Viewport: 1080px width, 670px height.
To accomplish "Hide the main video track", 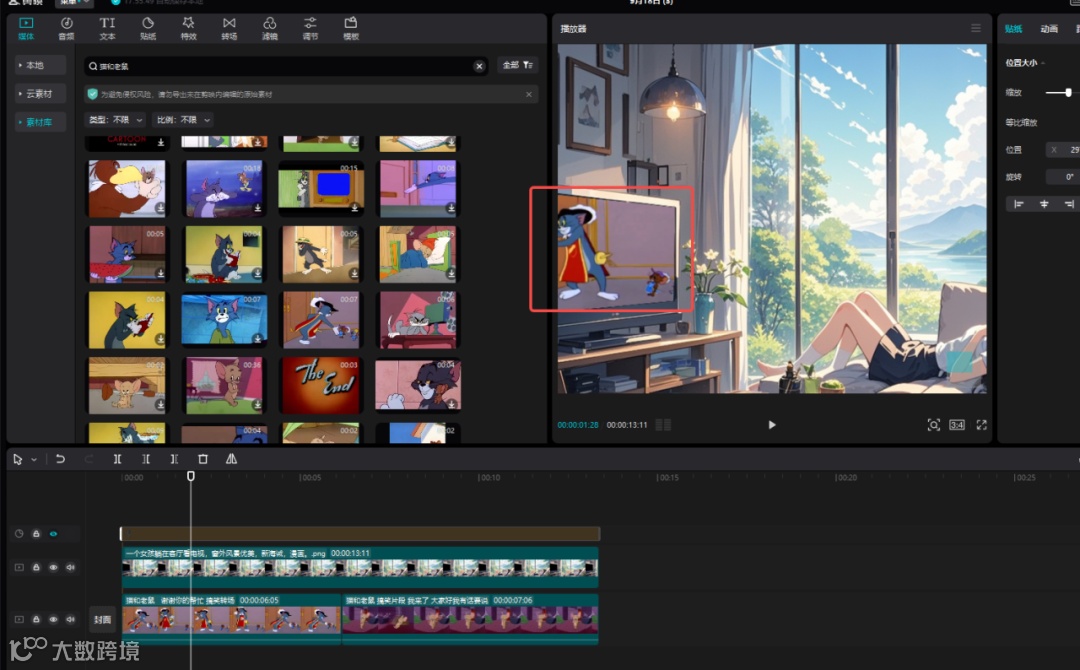I will click(x=53, y=619).
